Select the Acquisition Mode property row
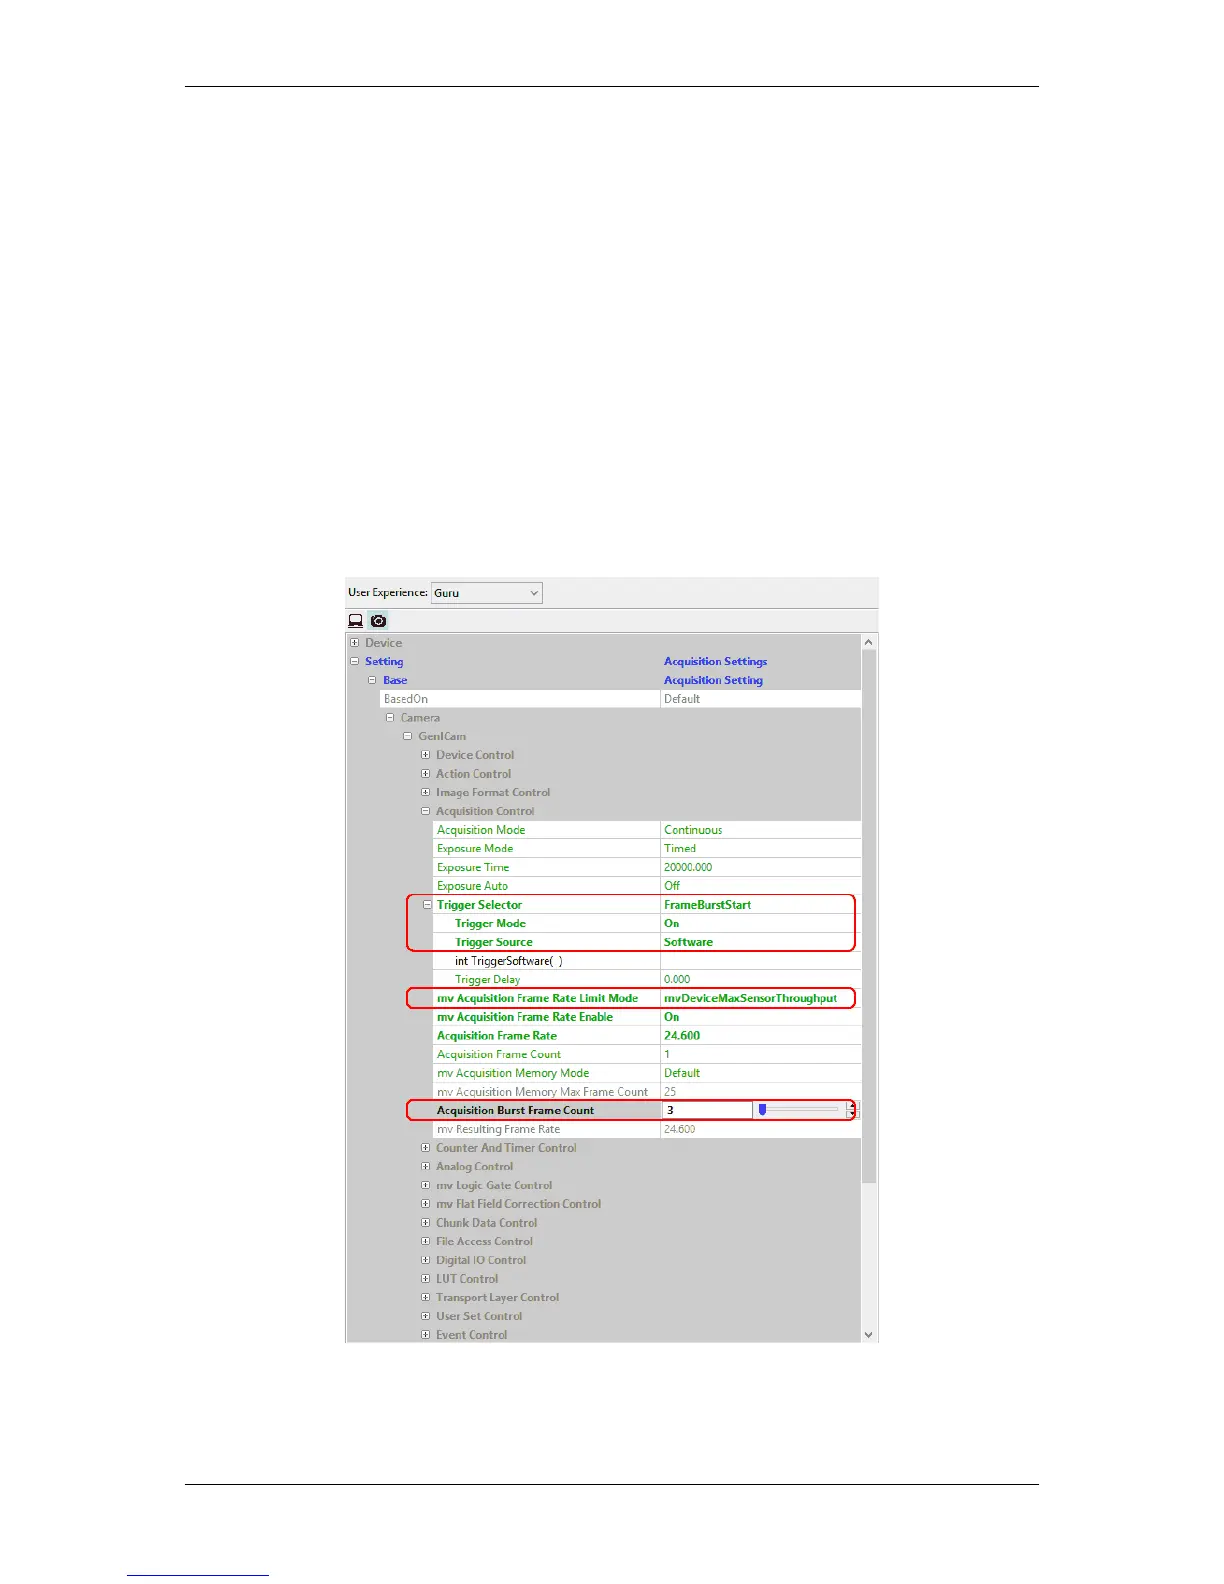The width and height of the screenshot is (1224, 1584). click(647, 830)
